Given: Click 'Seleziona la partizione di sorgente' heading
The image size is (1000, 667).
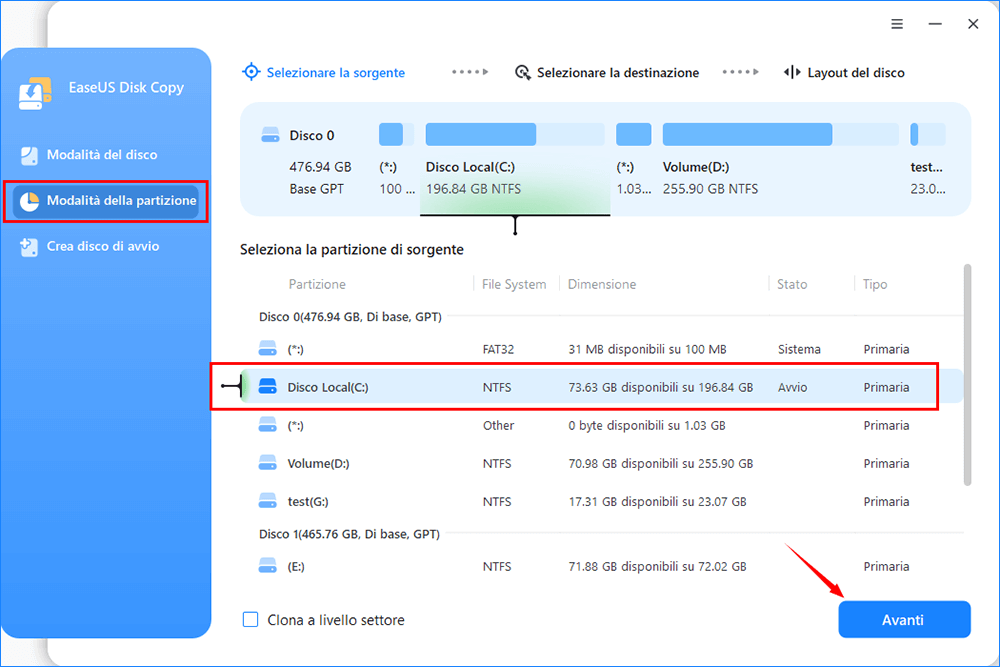Looking at the screenshot, I should point(351,249).
